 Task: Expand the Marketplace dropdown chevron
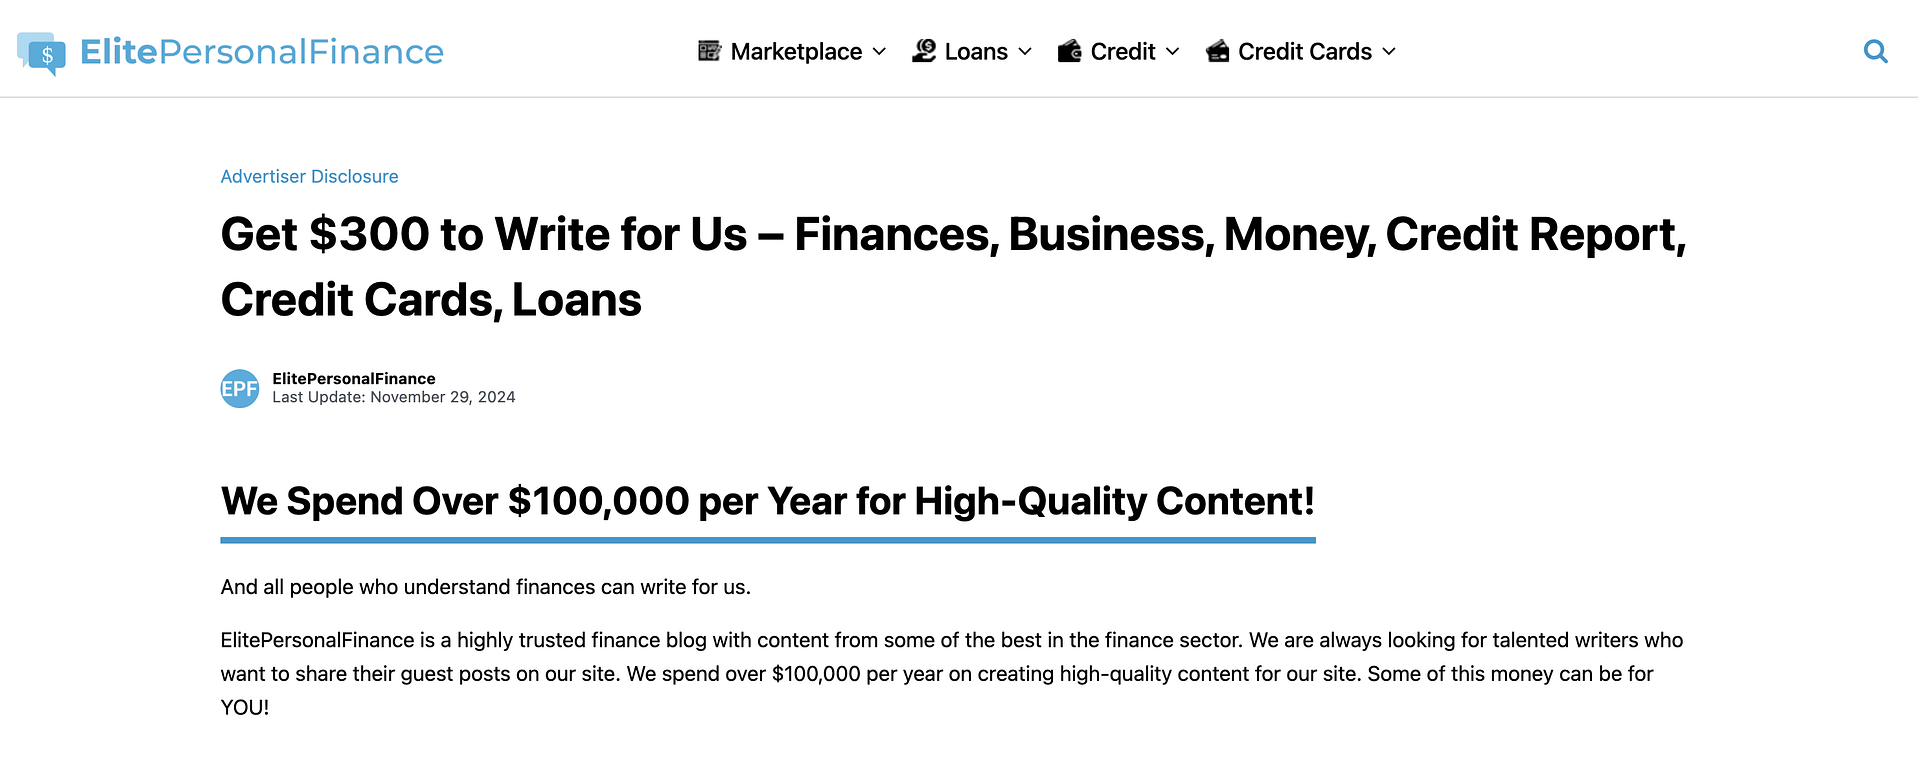880,52
